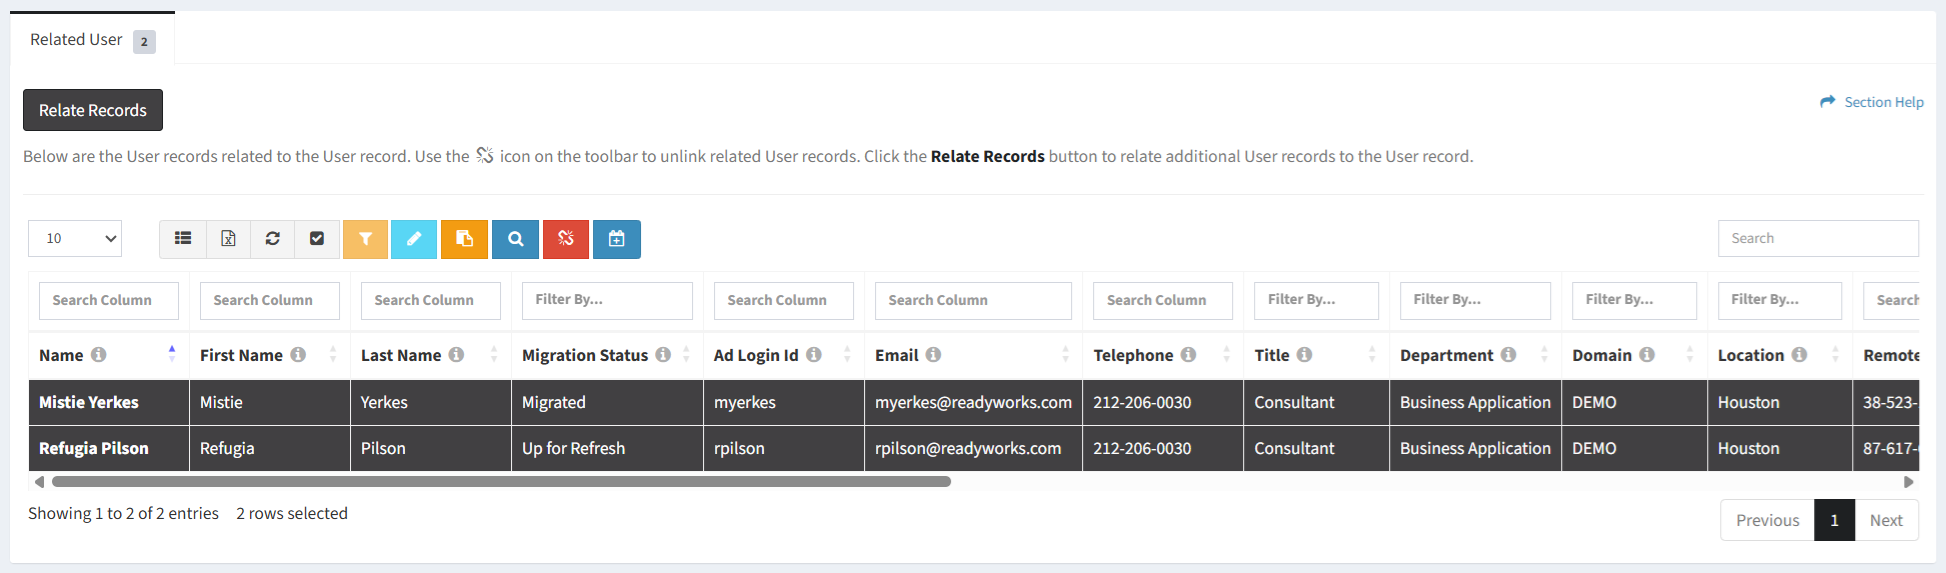Open the Migration Status Filter By dropdown
The width and height of the screenshot is (1946, 573).
(607, 300)
